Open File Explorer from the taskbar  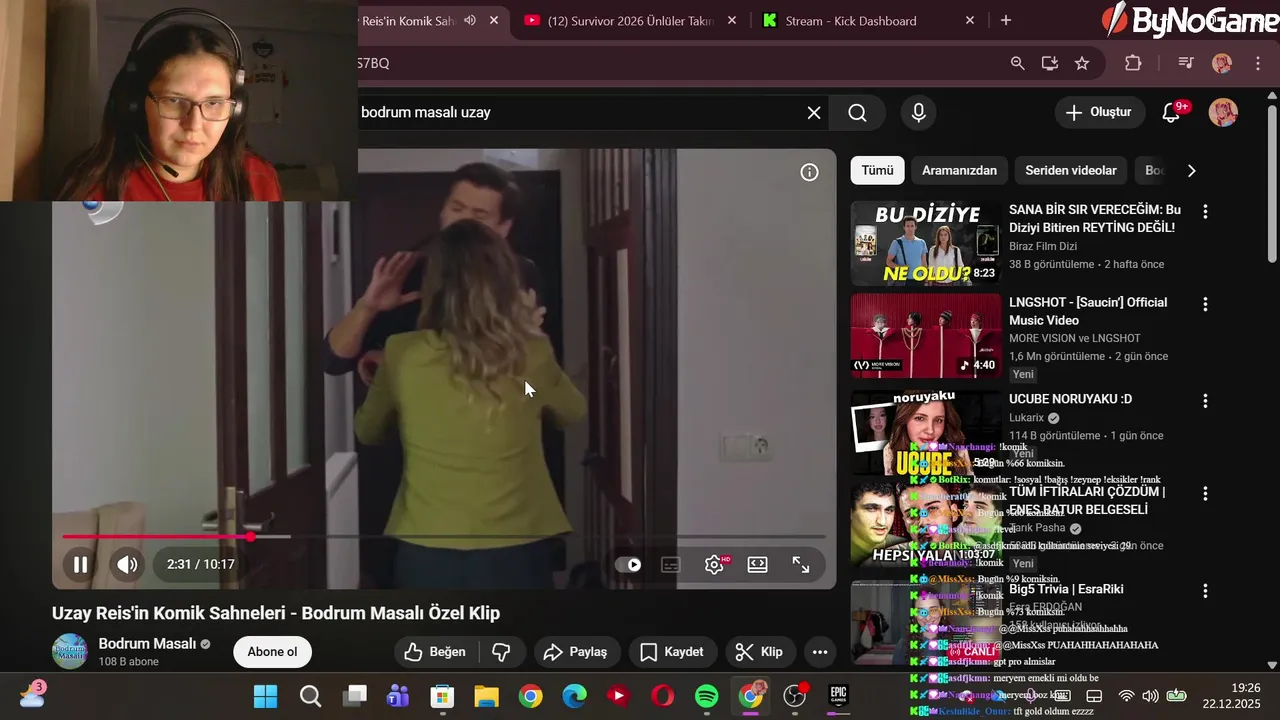pos(486,696)
